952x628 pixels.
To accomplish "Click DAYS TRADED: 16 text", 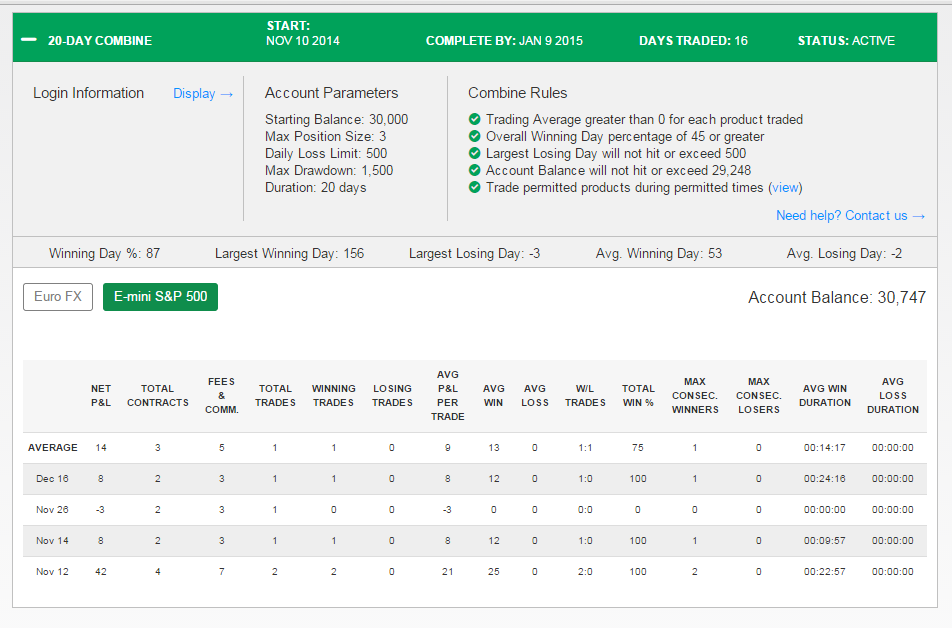I will 693,41.
